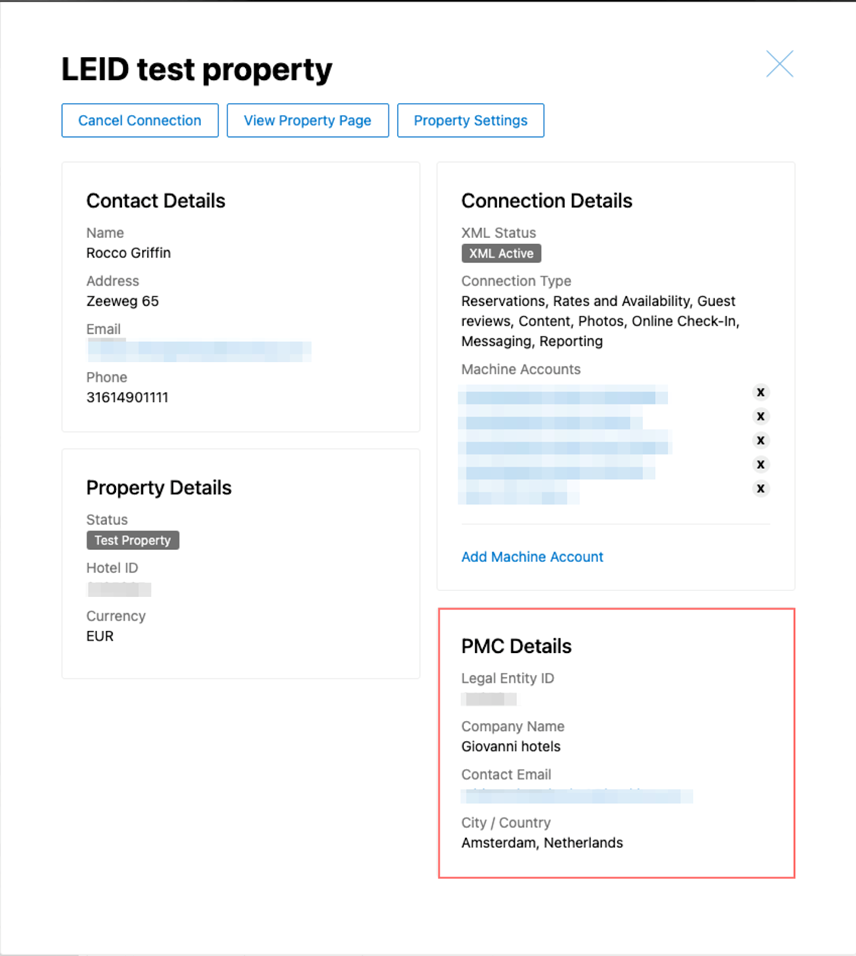
Task: Click the blurred PMC Contact Email
Action: (x=577, y=795)
